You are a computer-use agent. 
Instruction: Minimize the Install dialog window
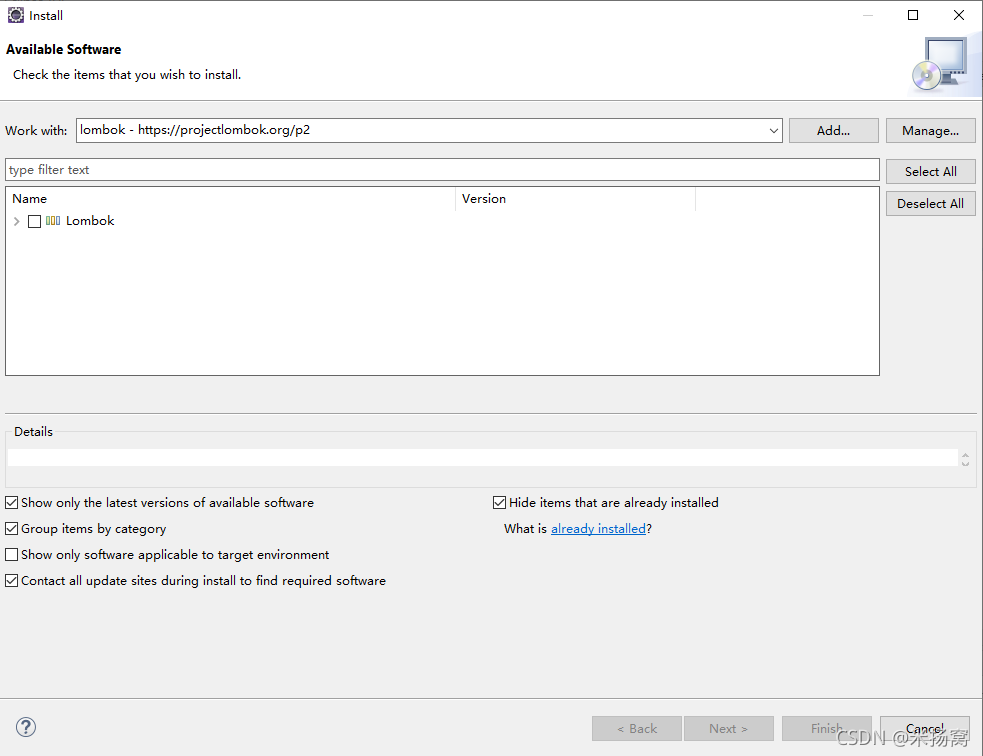point(868,15)
